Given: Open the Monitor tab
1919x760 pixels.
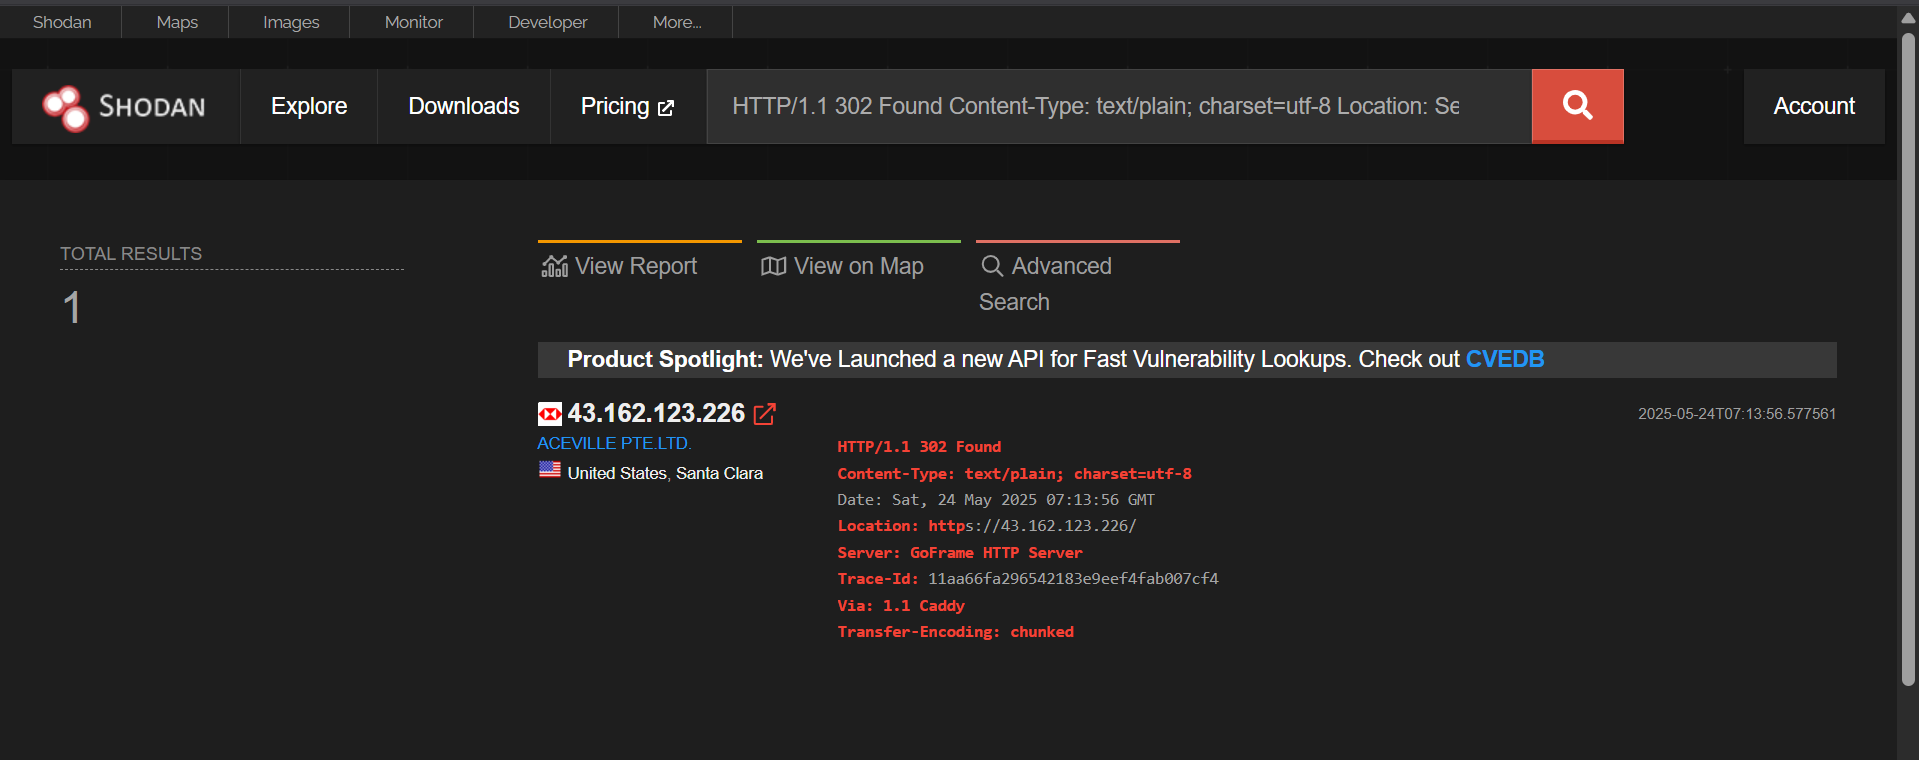Looking at the screenshot, I should pyautogui.click(x=413, y=22).
